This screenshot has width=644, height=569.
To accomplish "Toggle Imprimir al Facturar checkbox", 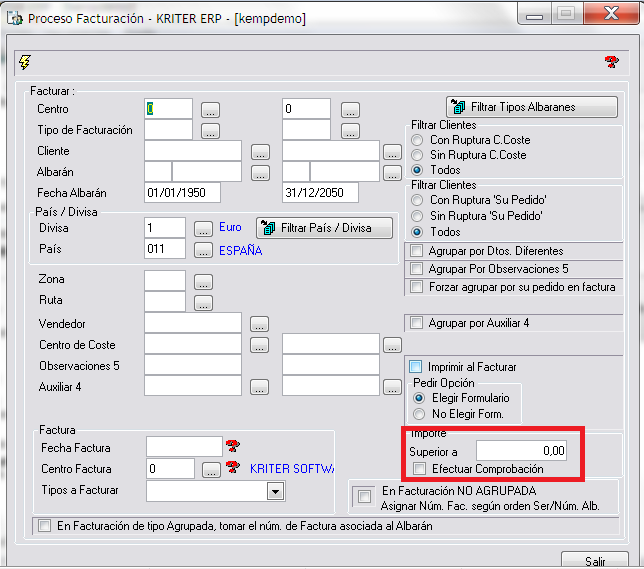I will coord(417,367).
